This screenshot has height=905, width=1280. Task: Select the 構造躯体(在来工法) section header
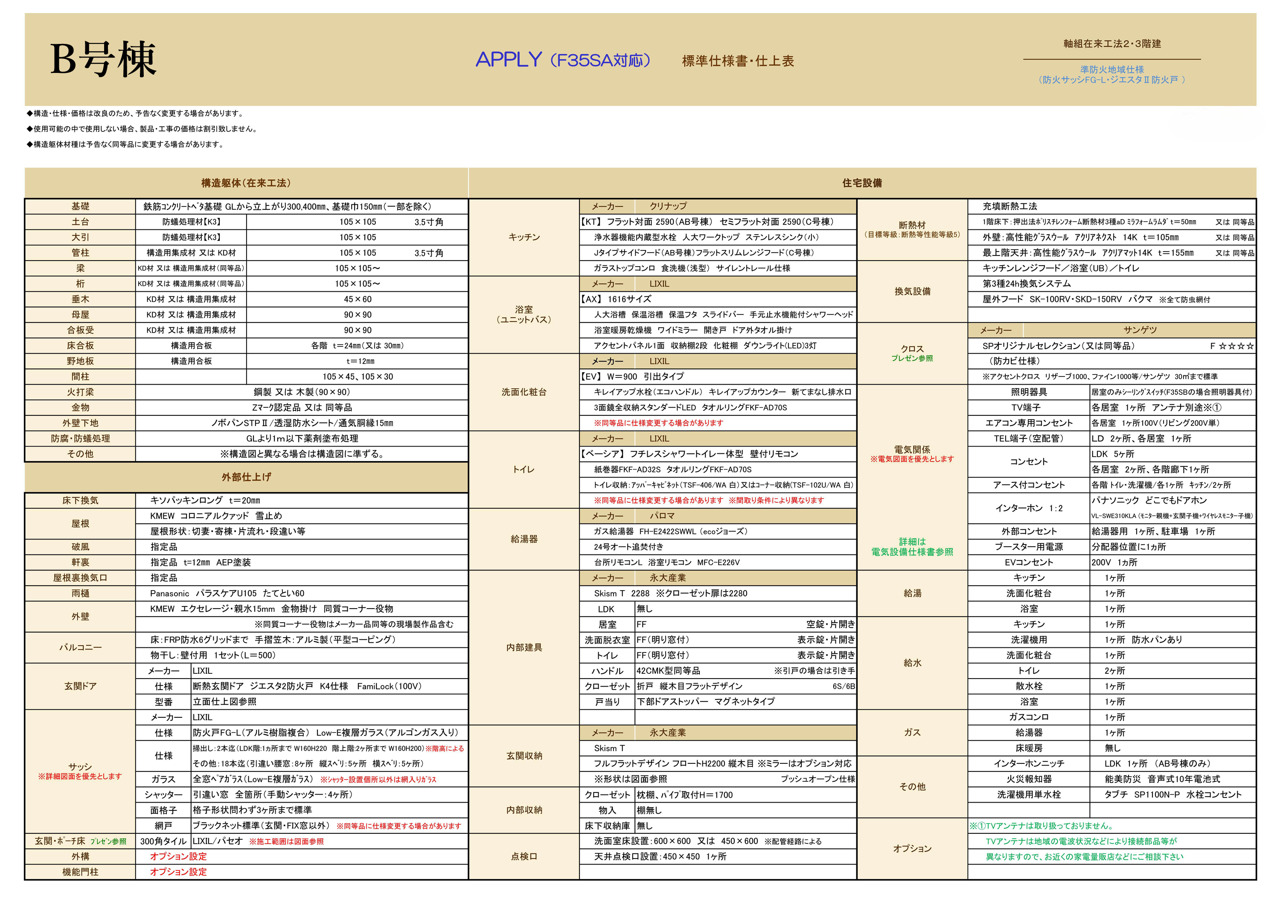[x=245, y=184]
